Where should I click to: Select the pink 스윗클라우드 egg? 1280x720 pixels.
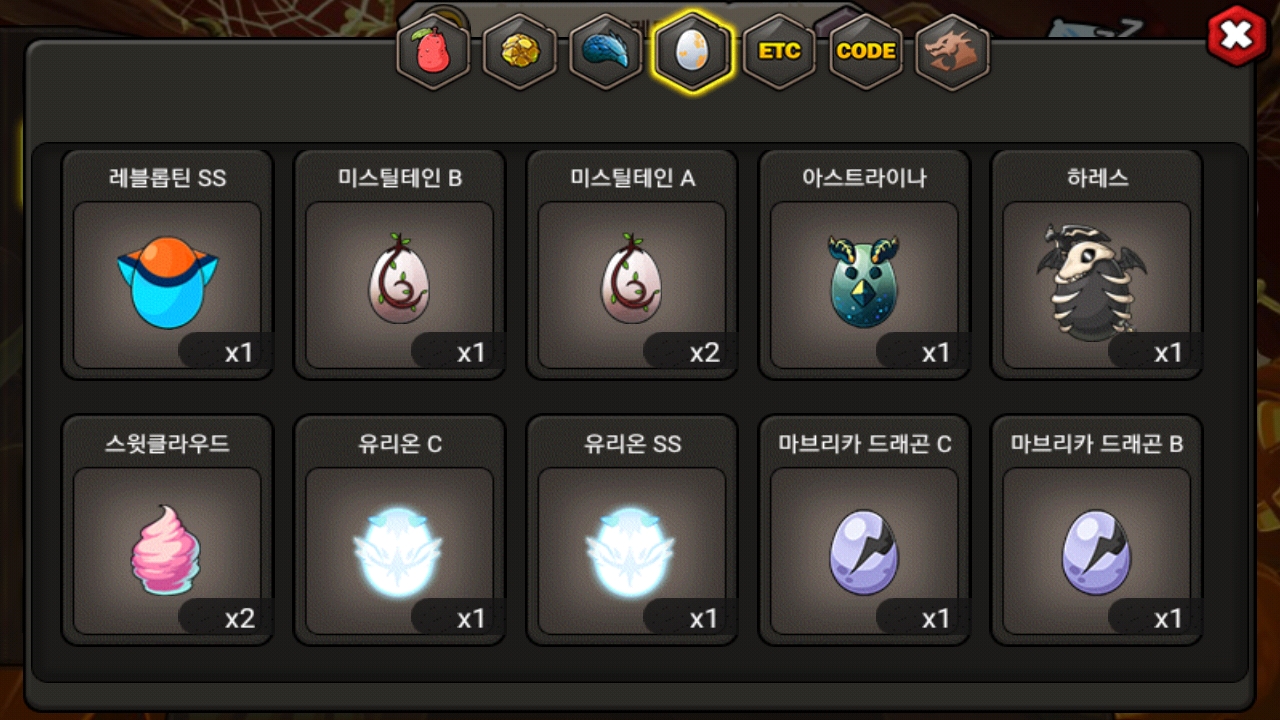pyautogui.click(x=167, y=530)
